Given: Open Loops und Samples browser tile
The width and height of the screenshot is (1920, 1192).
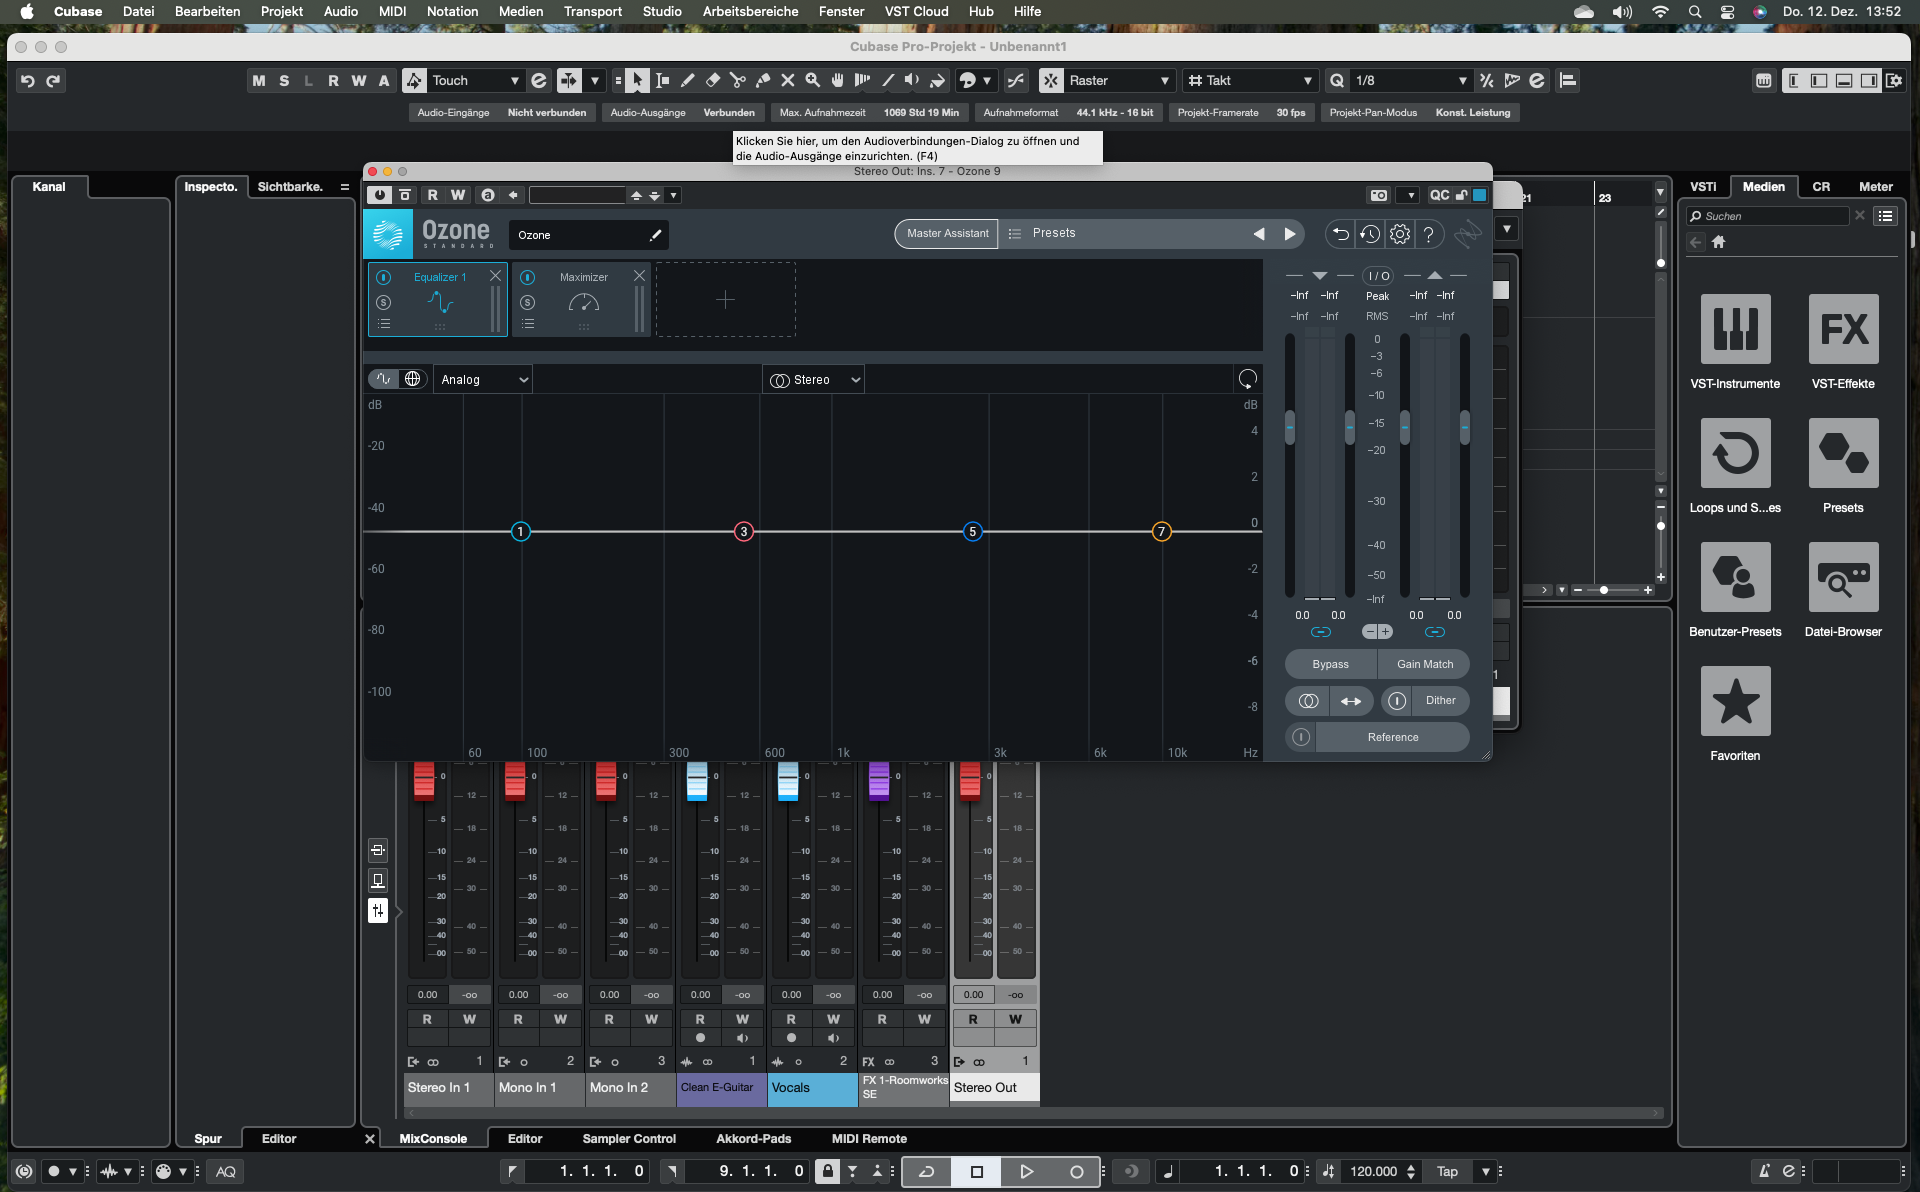Looking at the screenshot, I should [1735, 454].
